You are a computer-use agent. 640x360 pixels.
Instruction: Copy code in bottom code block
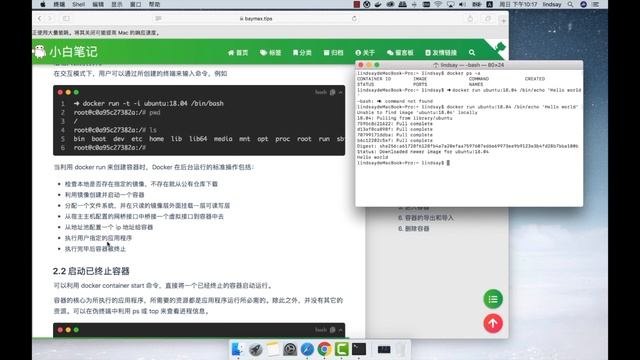pyautogui.click(x=332, y=330)
